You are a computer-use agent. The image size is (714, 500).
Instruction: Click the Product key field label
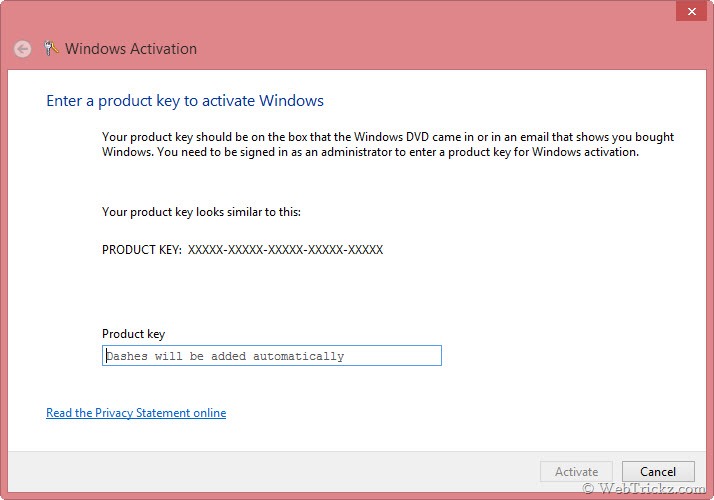click(133, 334)
